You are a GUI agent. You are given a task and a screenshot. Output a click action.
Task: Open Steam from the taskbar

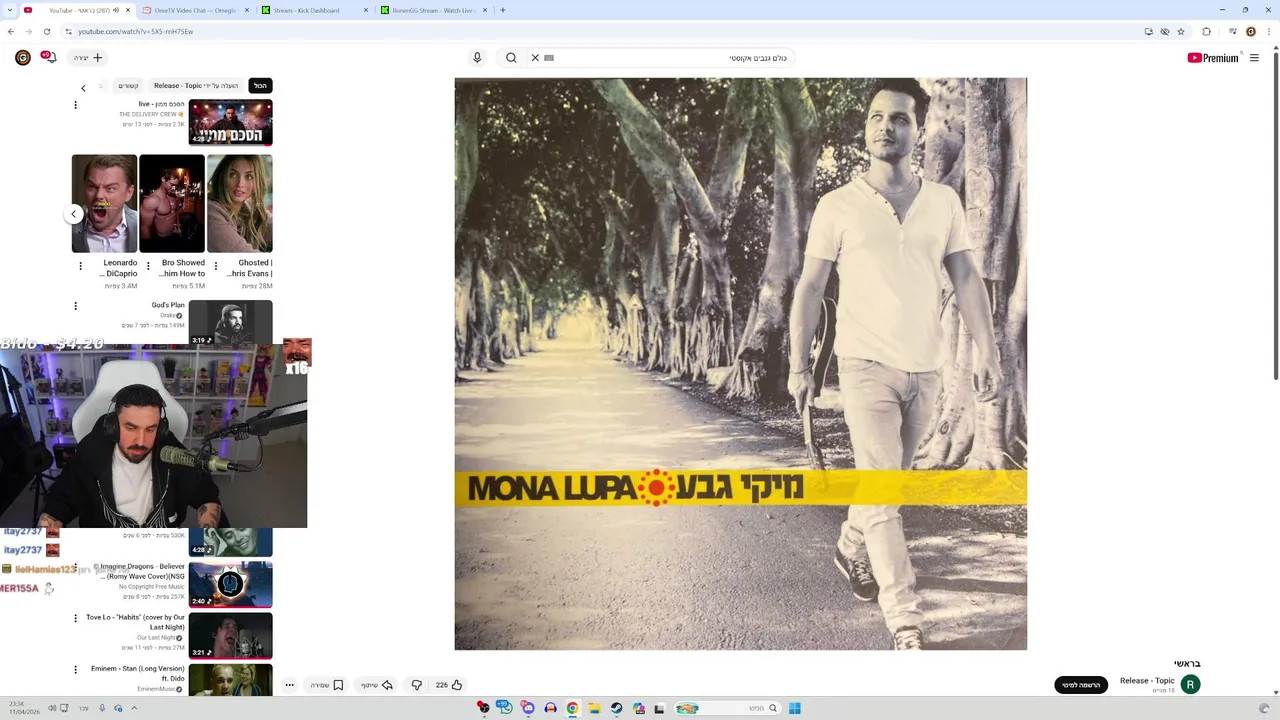click(616, 708)
